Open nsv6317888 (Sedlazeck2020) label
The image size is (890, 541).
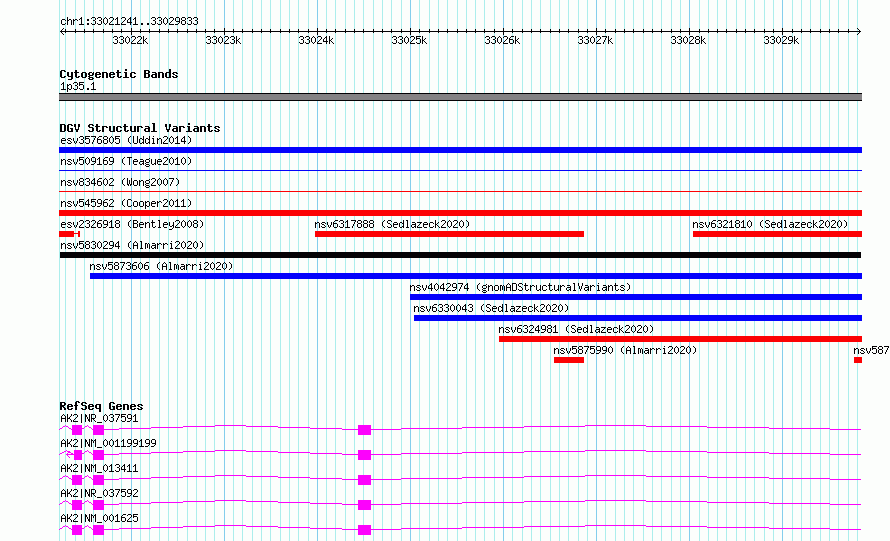click(392, 224)
